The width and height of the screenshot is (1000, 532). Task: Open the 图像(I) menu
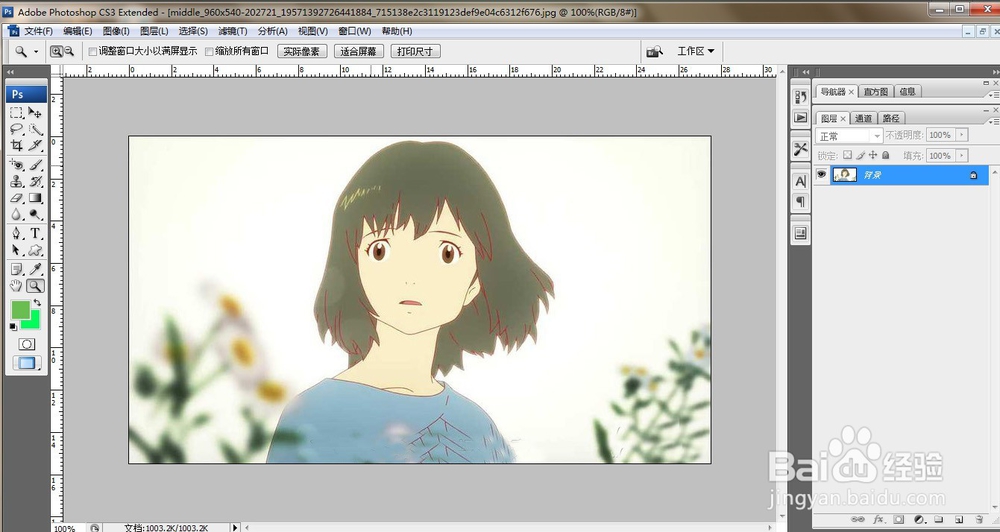[116, 31]
